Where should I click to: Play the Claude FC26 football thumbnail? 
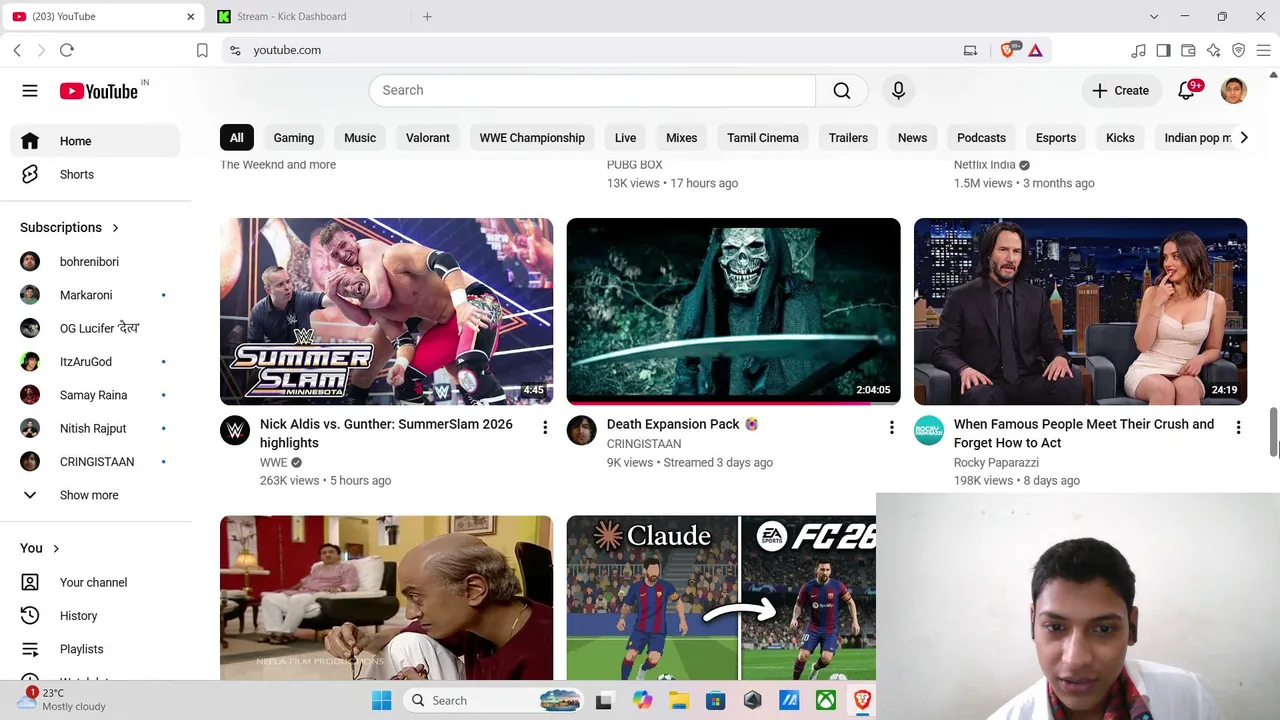[721, 598]
